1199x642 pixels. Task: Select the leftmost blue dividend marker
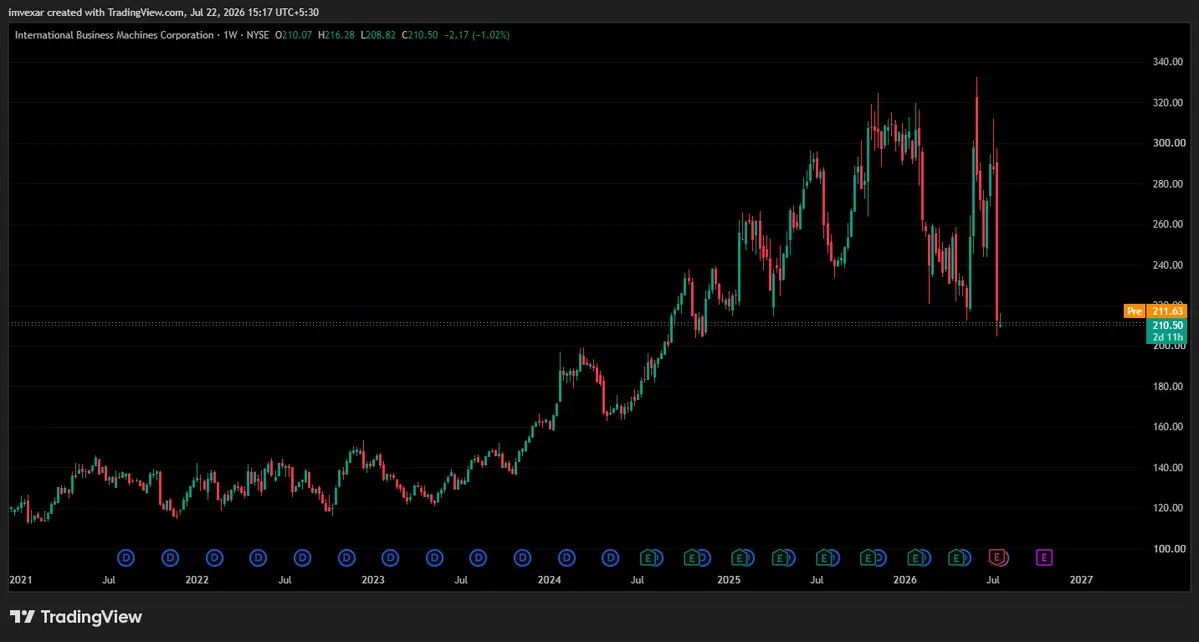pyautogui.click(x=126, y=558)
